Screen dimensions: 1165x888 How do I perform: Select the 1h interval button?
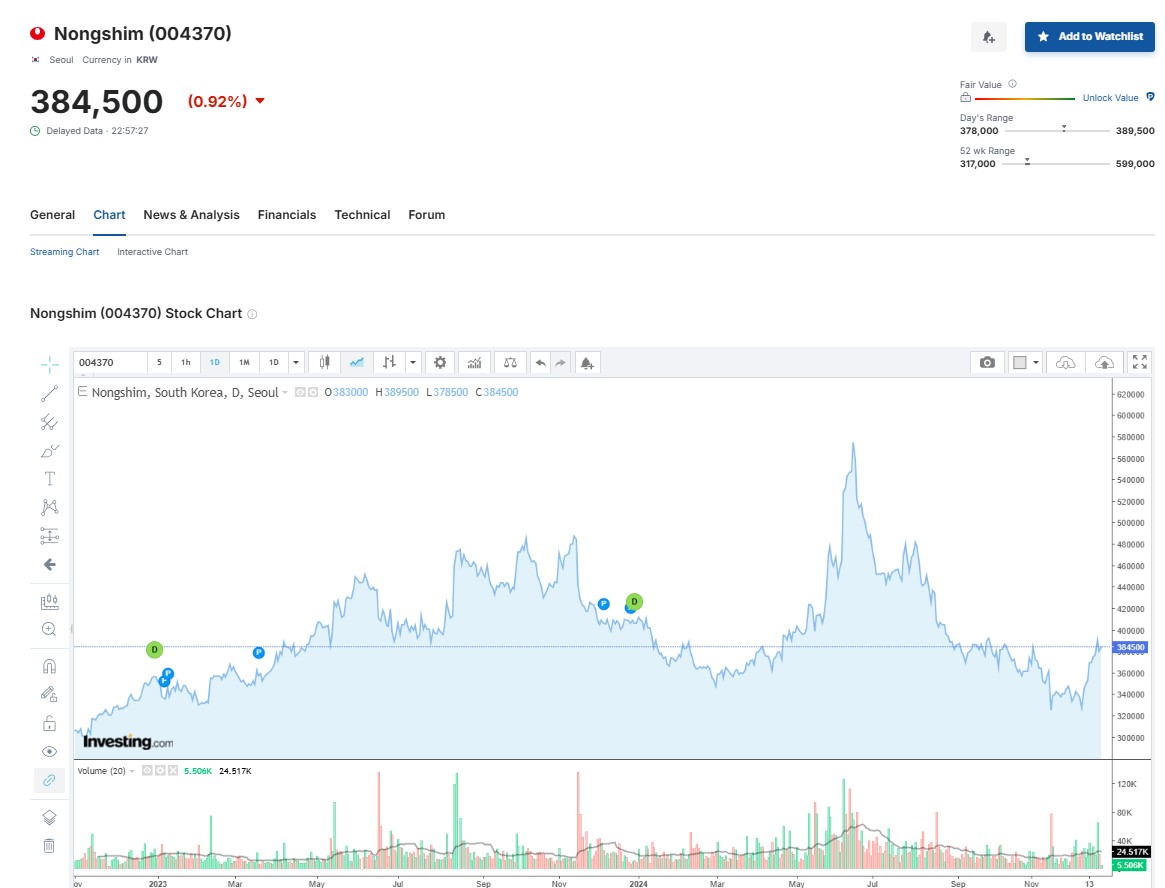[x=186, y=363]
